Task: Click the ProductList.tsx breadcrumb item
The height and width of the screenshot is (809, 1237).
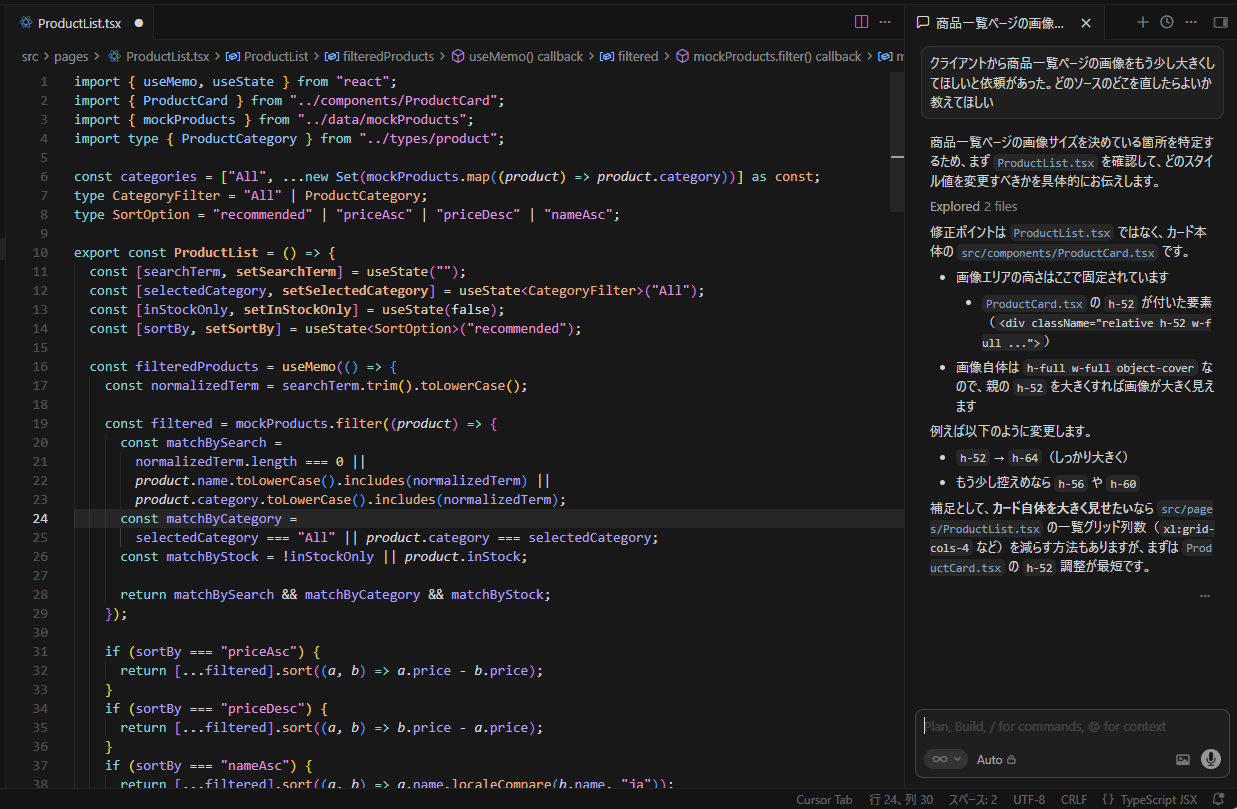Action: click(158, 57)
